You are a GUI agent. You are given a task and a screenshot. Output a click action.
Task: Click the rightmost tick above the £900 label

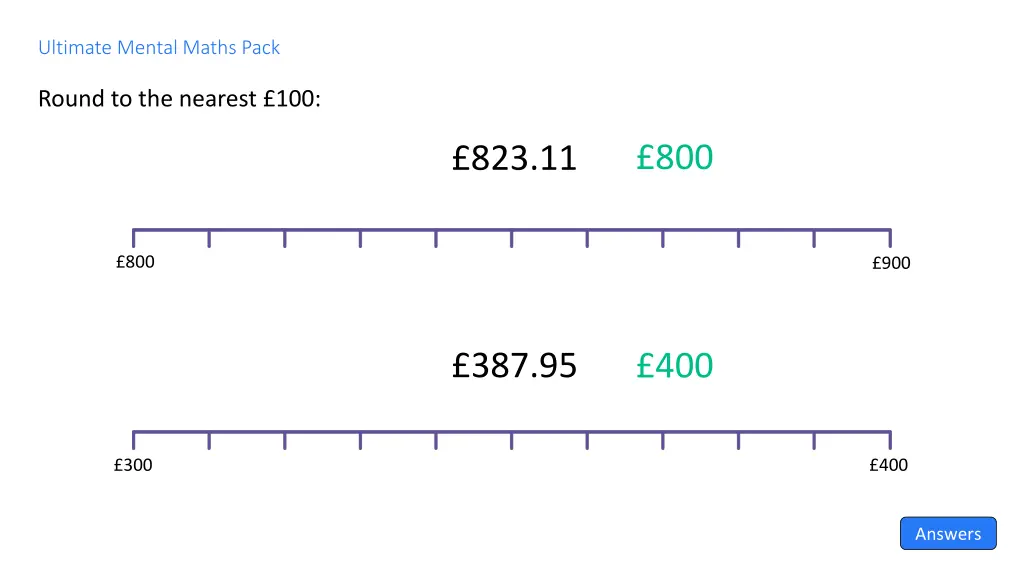tap(890, 238)
